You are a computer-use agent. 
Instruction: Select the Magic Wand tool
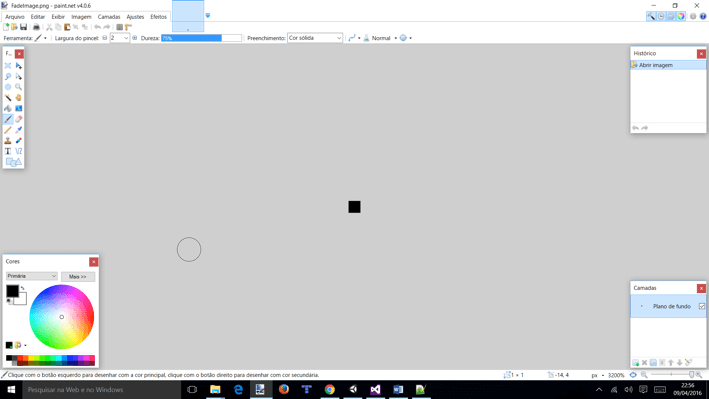[8, 98]
